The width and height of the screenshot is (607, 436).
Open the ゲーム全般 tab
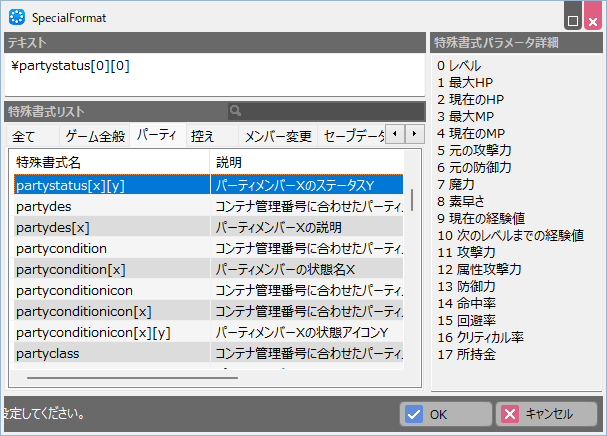[95, 135]
